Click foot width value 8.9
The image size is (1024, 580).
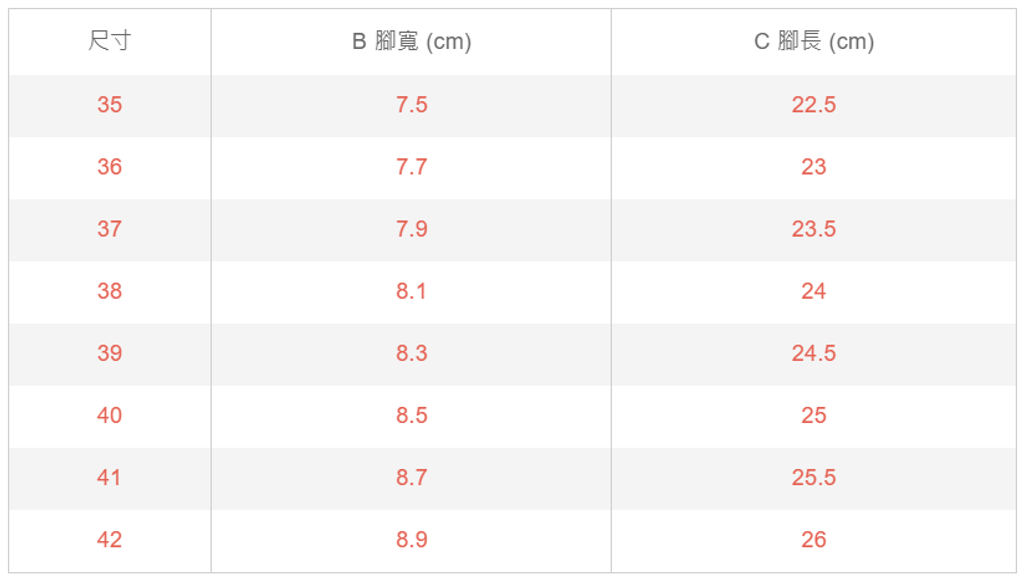411,539
